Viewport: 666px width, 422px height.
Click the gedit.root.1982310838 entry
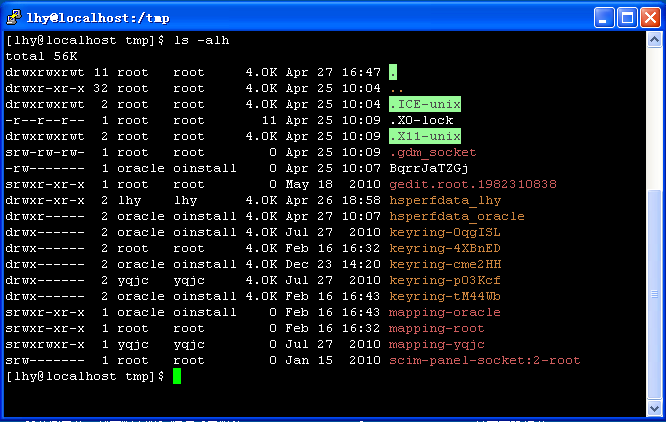(473, 184)
